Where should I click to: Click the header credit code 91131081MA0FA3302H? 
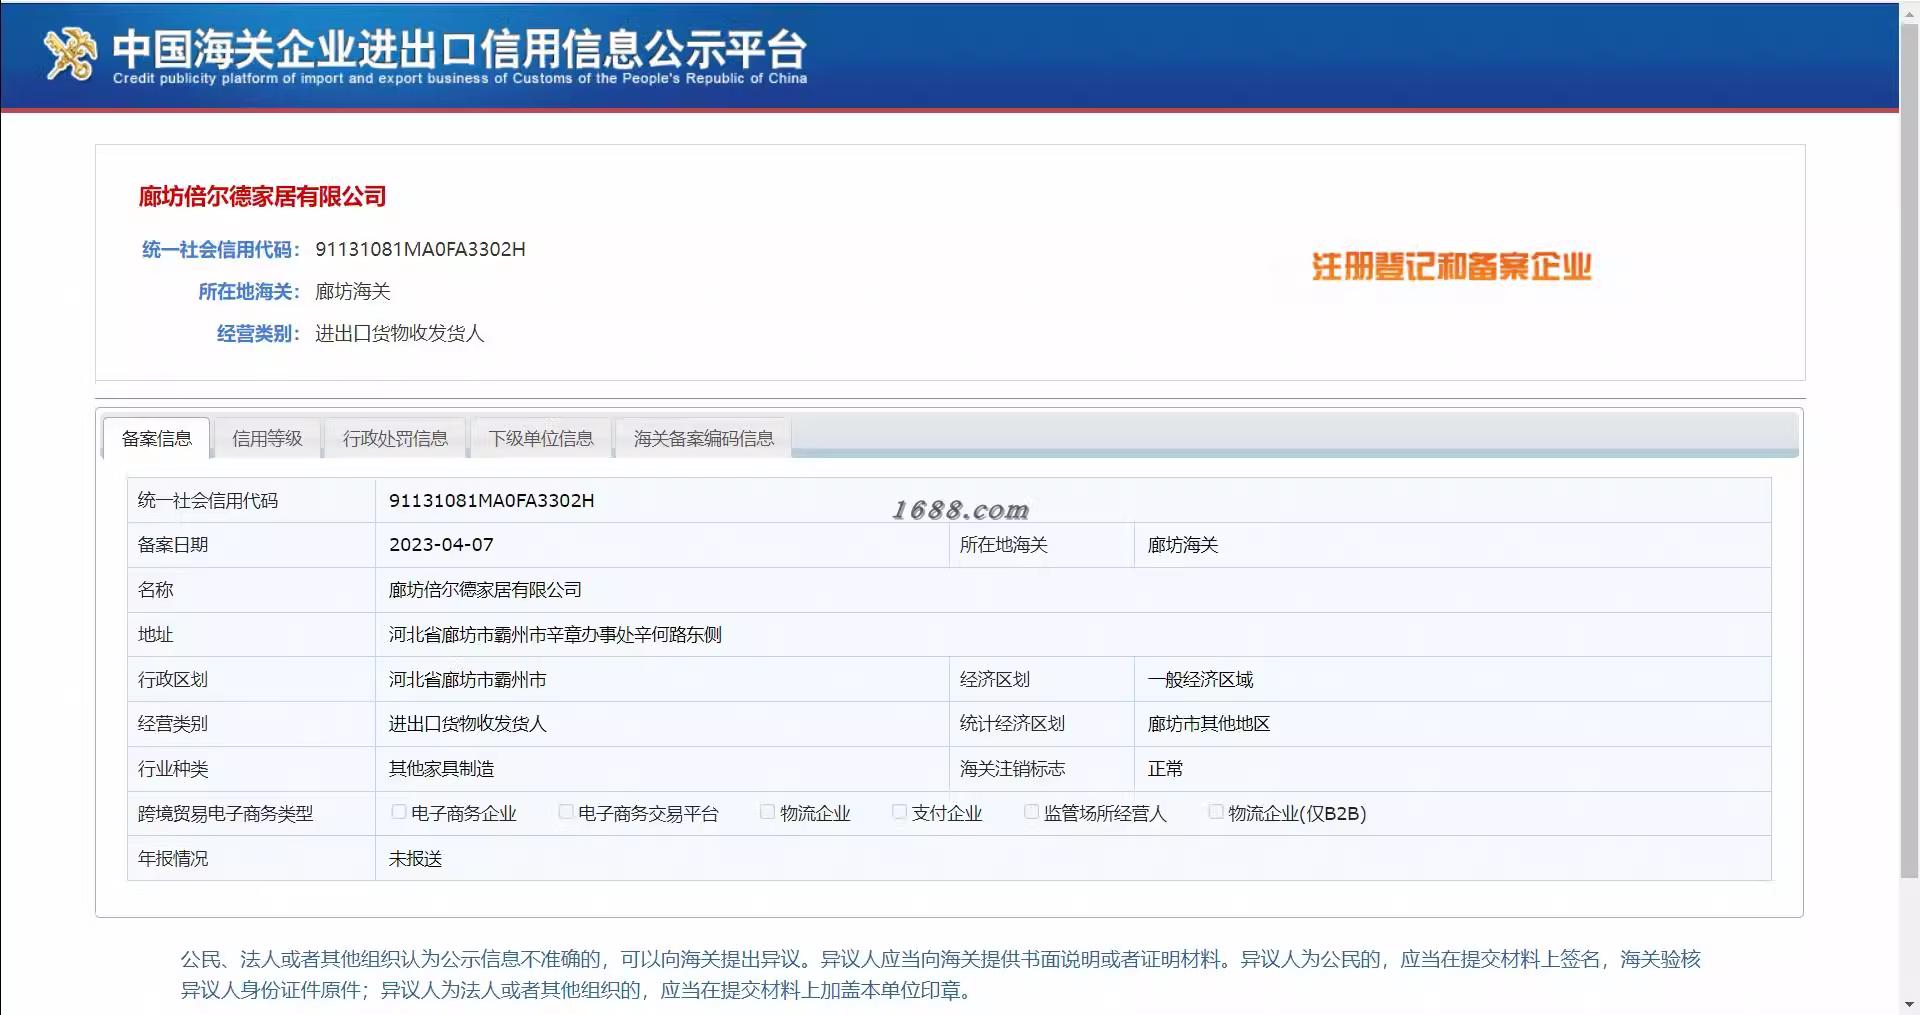(420, 249)
